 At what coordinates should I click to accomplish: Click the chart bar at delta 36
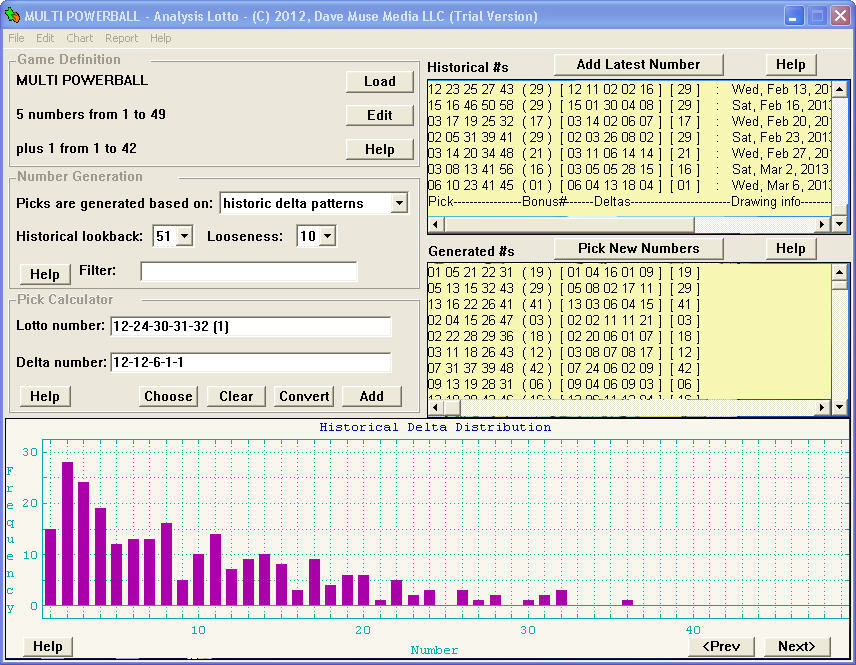pos(627,602)
